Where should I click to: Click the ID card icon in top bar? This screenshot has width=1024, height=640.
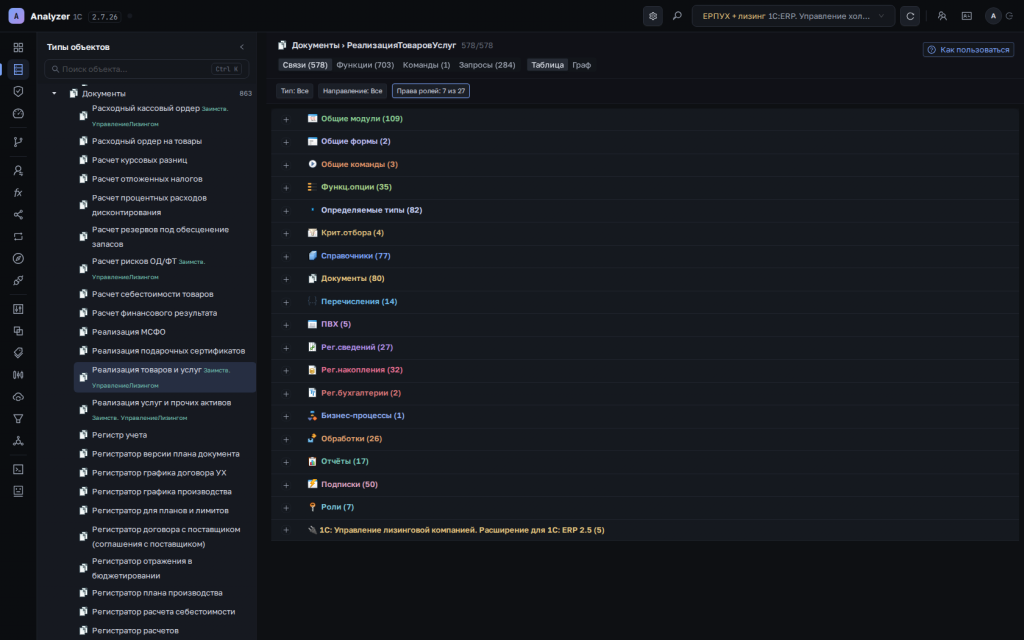click(x=967, y=16)
